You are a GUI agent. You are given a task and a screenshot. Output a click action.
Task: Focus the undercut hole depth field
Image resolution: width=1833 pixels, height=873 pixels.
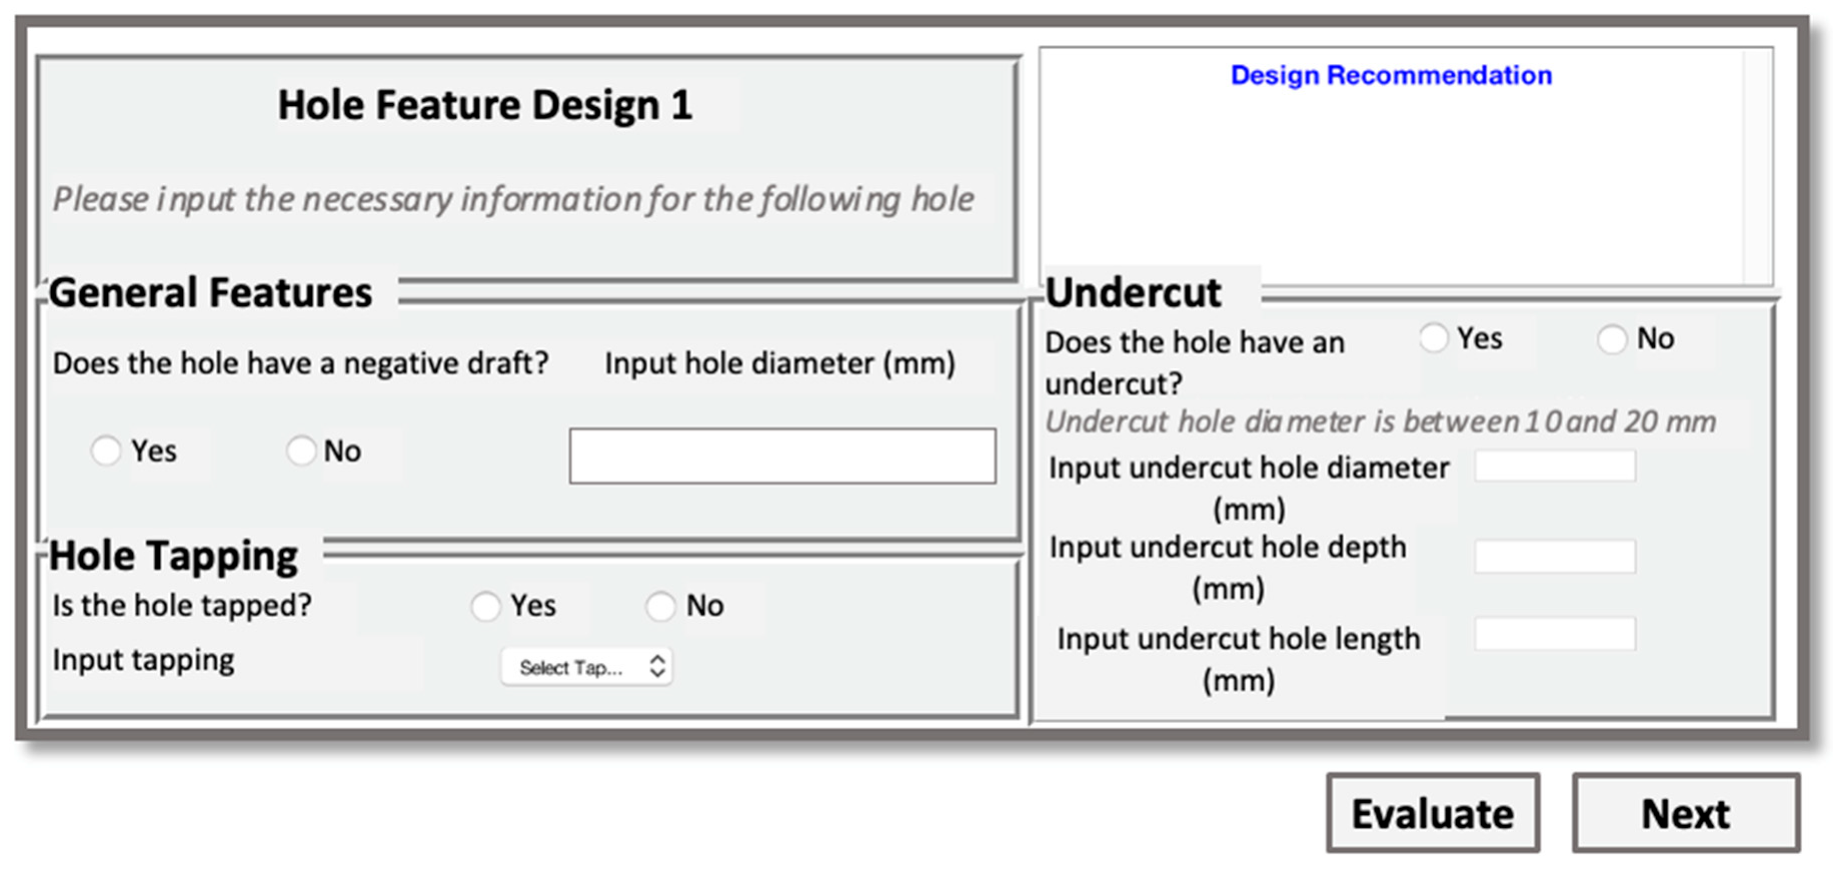coord(1555,556)
